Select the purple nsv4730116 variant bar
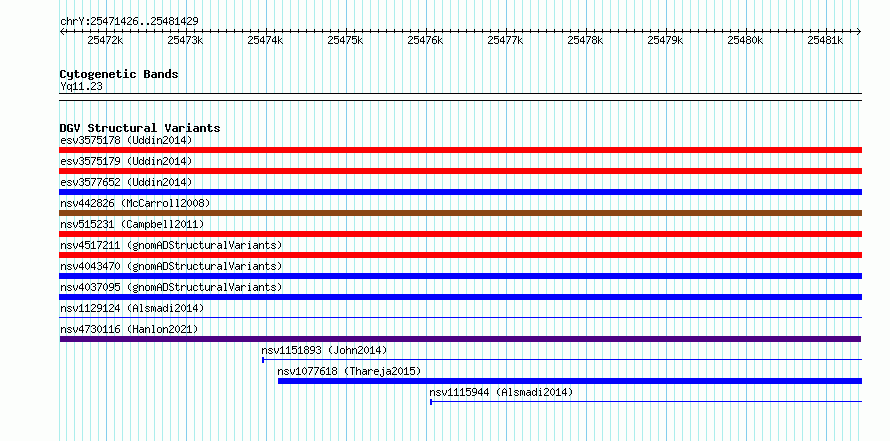Image resolution: width=890 pixels, height=441 pixels. click(460, 339)
